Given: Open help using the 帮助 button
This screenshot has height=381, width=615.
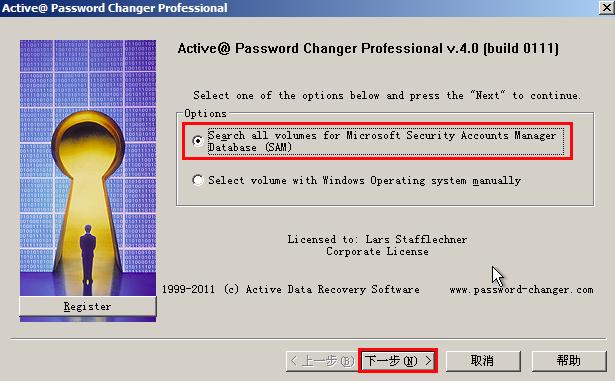Looking at the screenshot, I should (569, 361).
